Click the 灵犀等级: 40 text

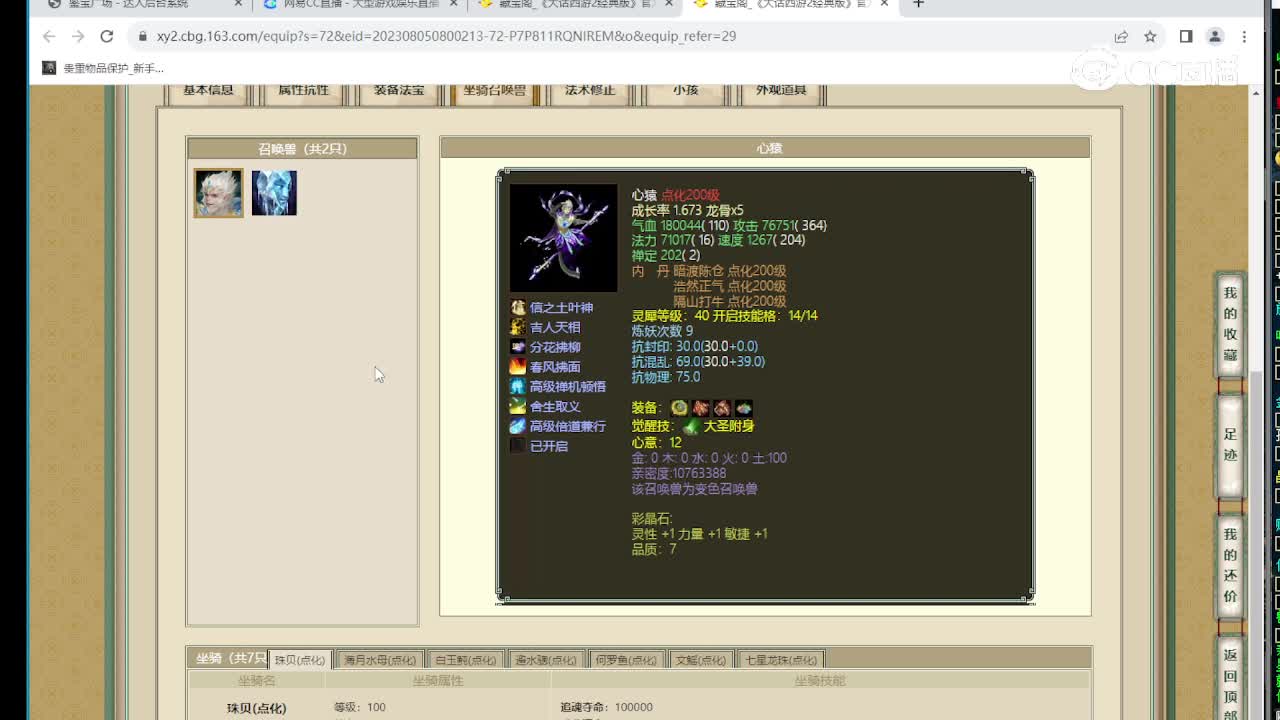tap(670, 316)
